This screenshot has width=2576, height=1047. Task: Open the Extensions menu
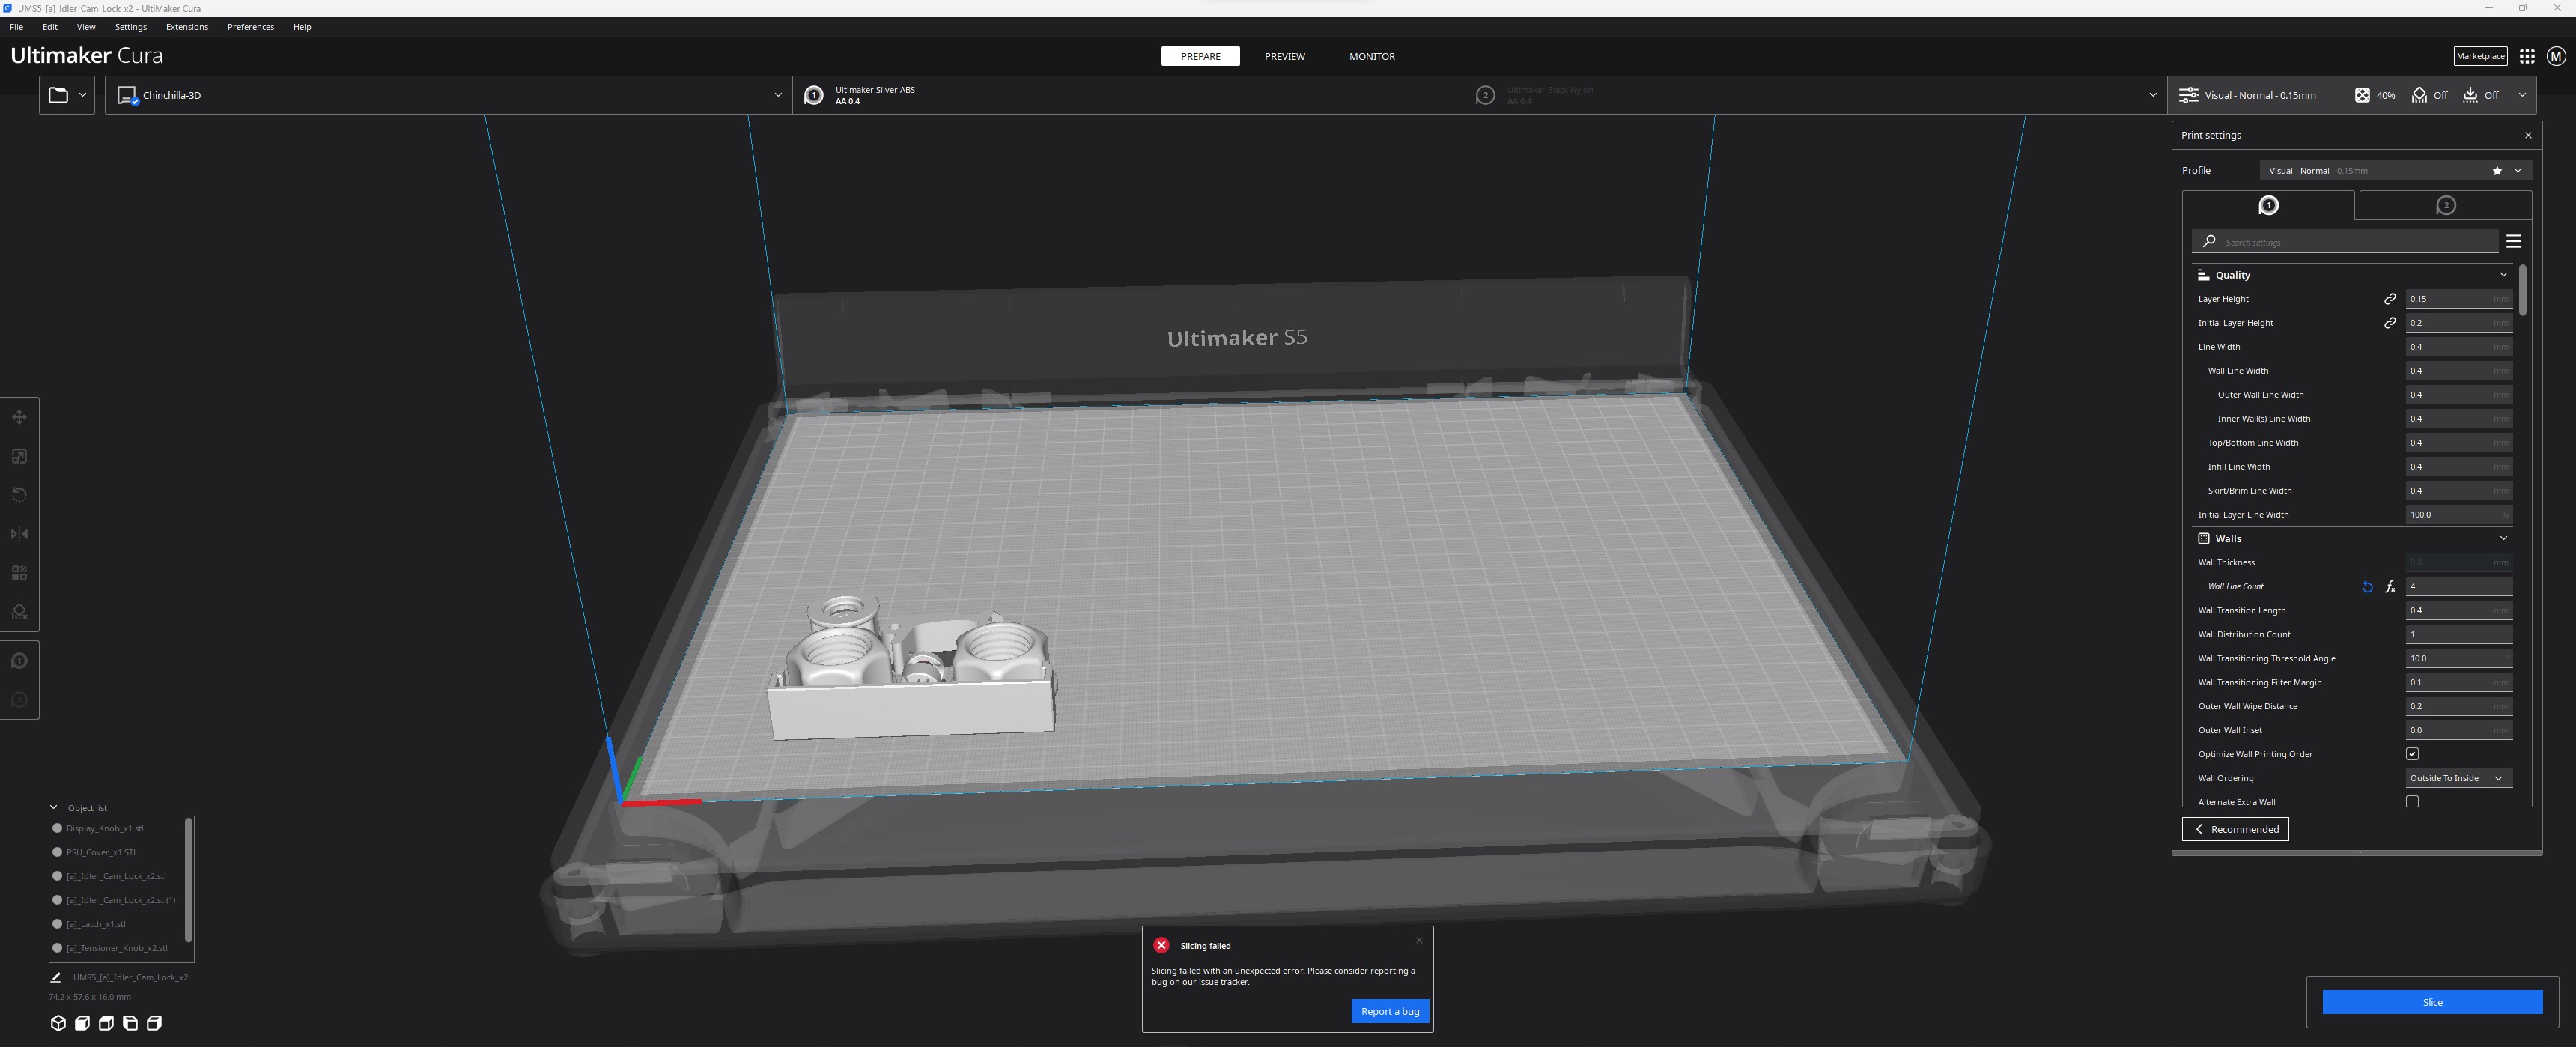point(186,27)
